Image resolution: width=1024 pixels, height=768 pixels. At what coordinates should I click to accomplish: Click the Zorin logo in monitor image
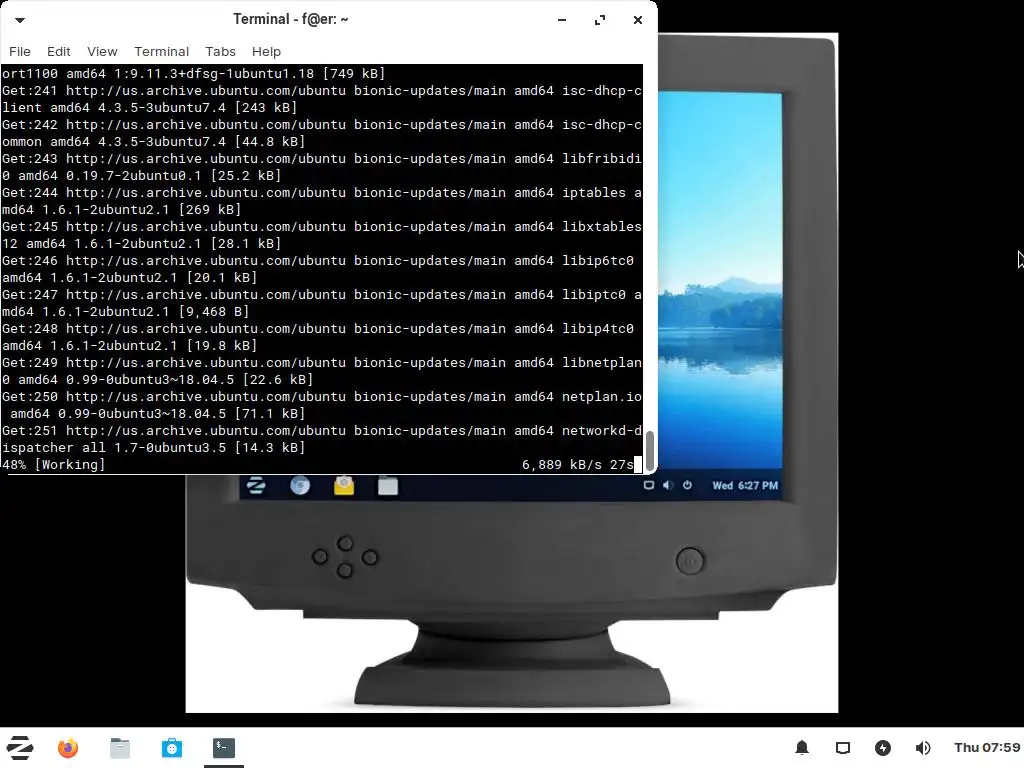pyautogui.click(x=256, y=485)
